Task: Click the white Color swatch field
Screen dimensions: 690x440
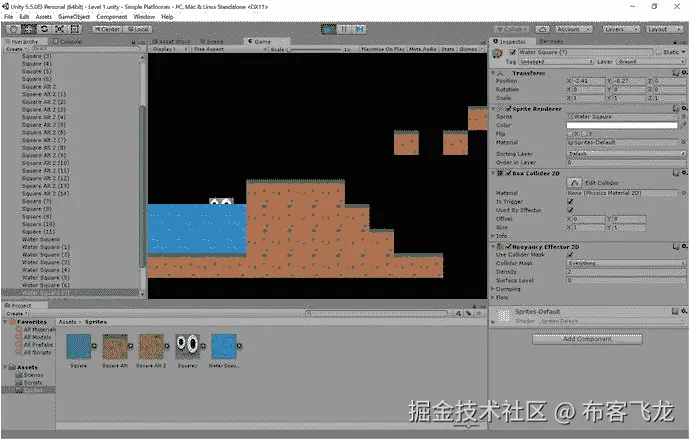Action: pos(622,125)
